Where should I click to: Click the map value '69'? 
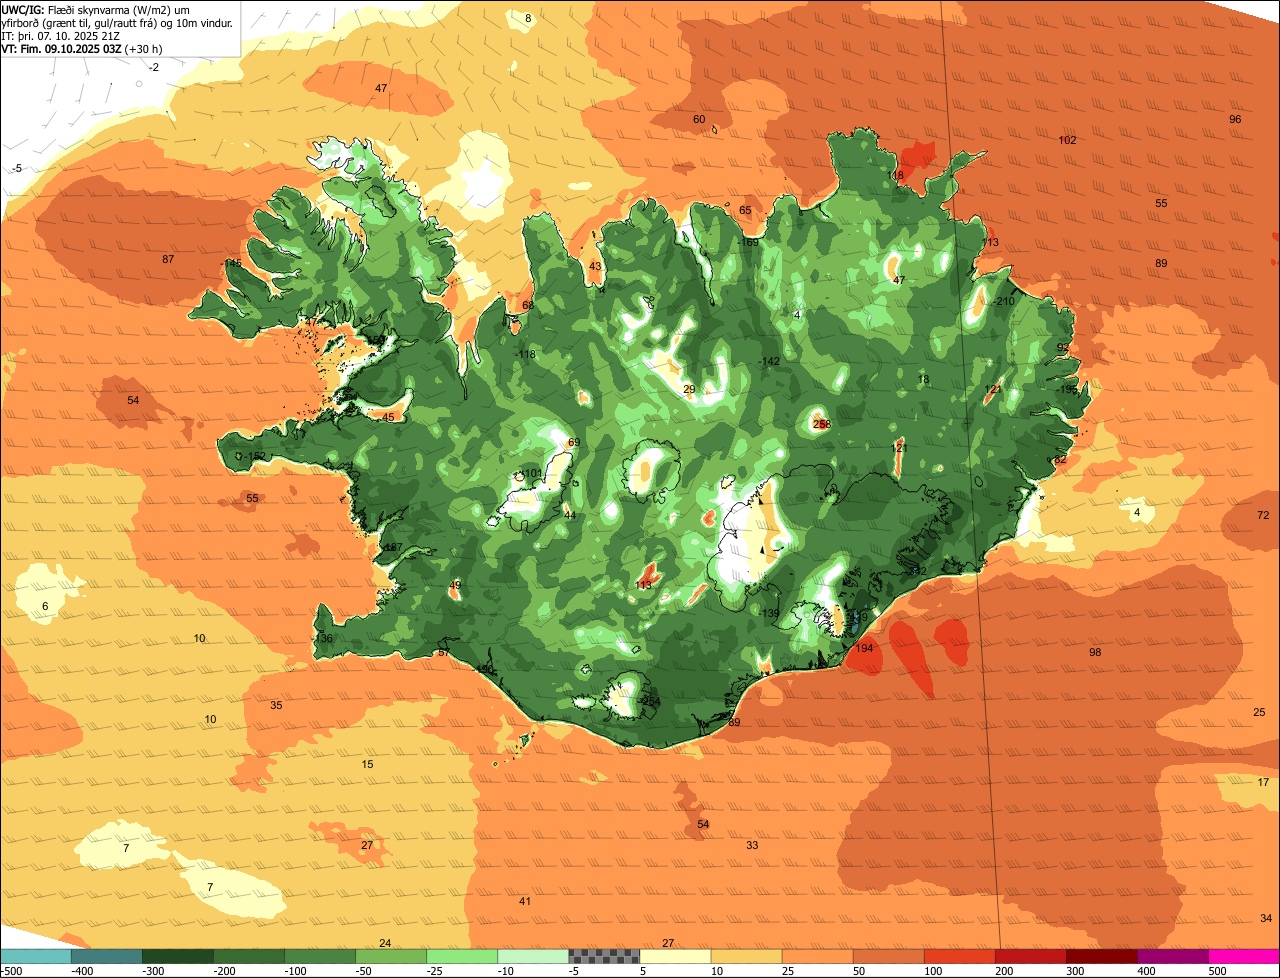coord(574,442)
